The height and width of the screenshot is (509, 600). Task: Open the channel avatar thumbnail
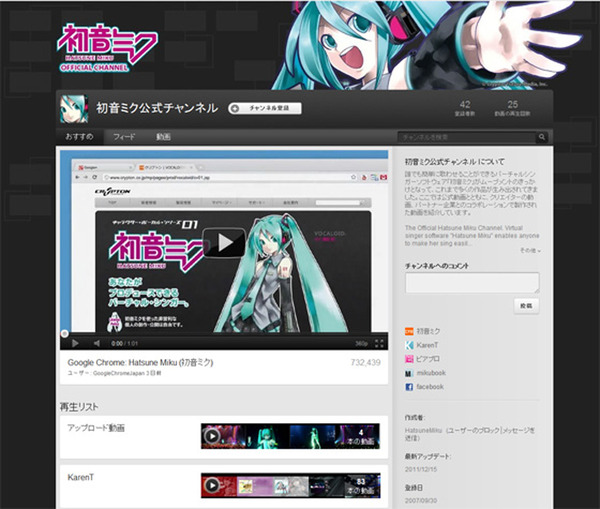coord(74,109)
